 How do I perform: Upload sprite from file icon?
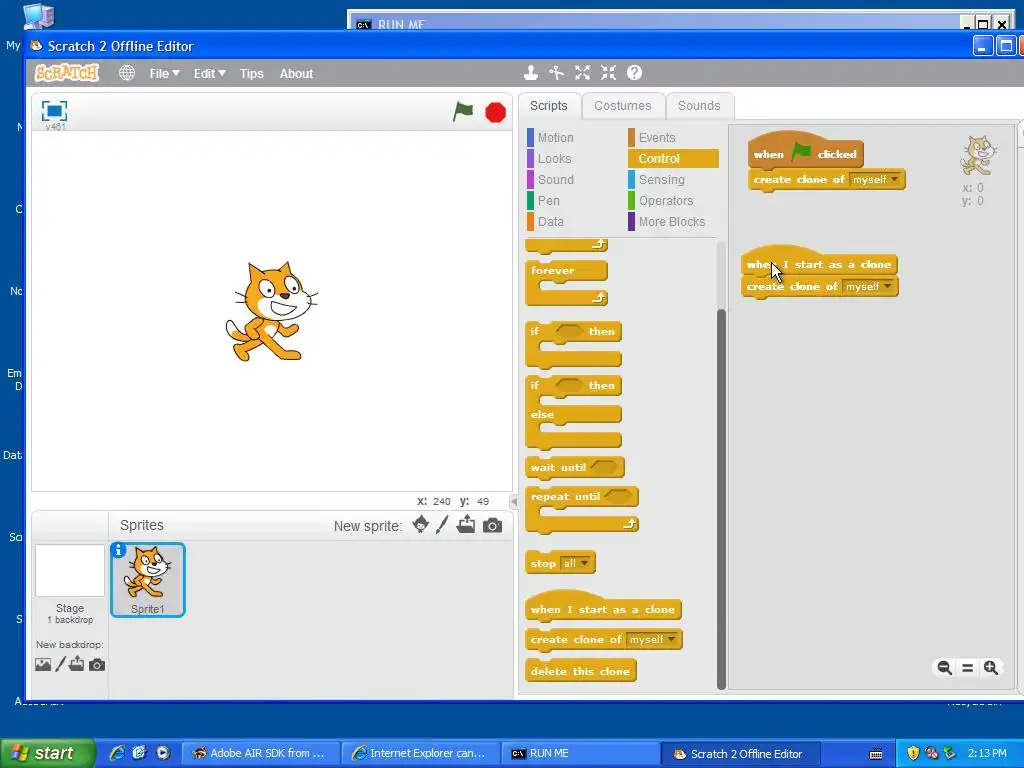466,524
